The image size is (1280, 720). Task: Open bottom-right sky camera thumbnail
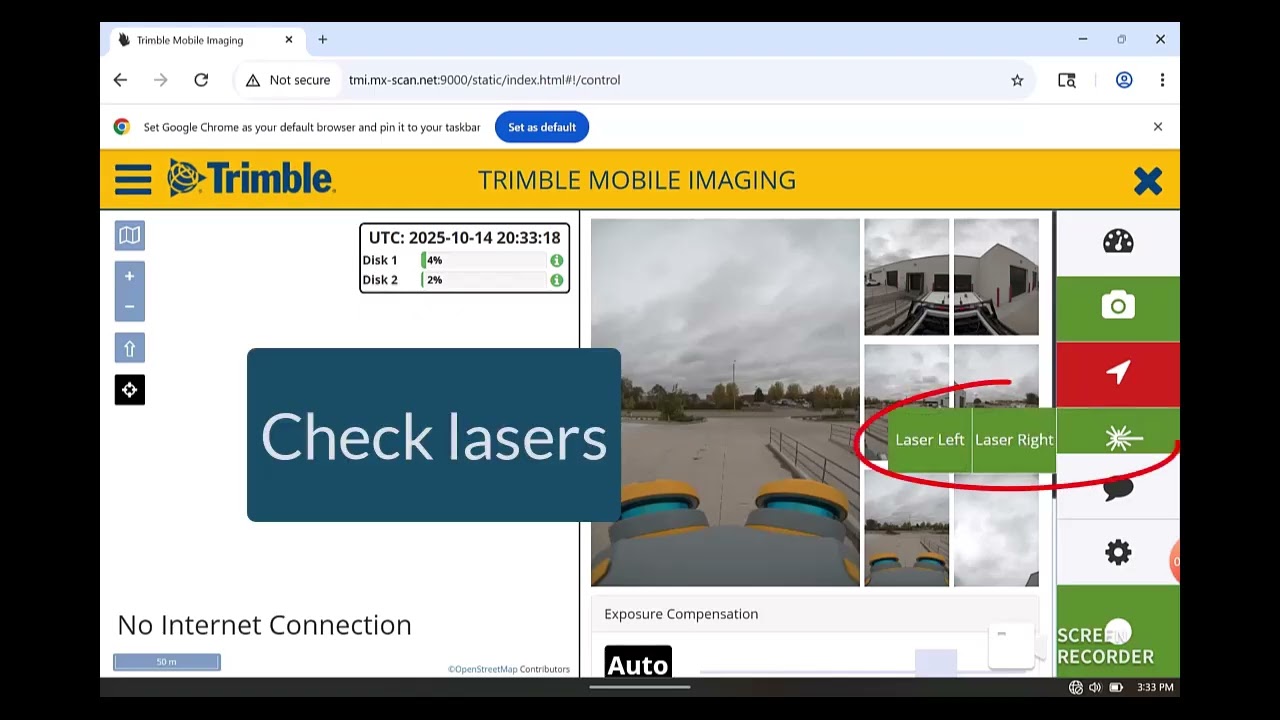pyautogui.click(x=996, y=529)
